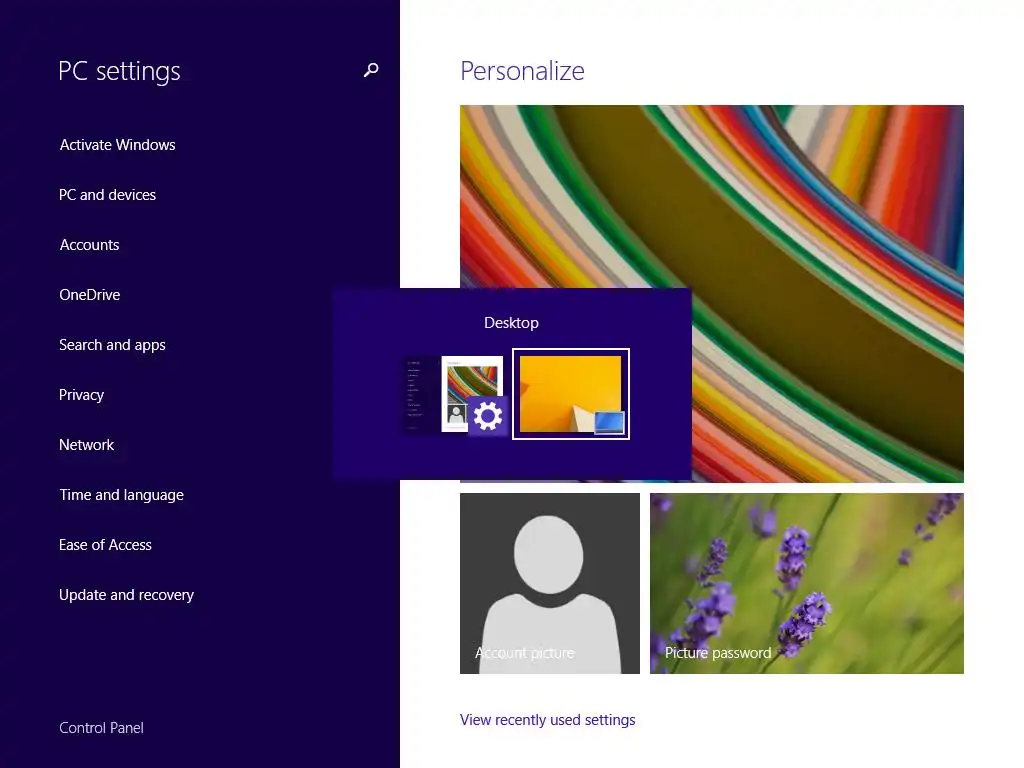1024x768 pixels.
Task: Click the search magnifier icon in PC settings
Action: point(371,70)
